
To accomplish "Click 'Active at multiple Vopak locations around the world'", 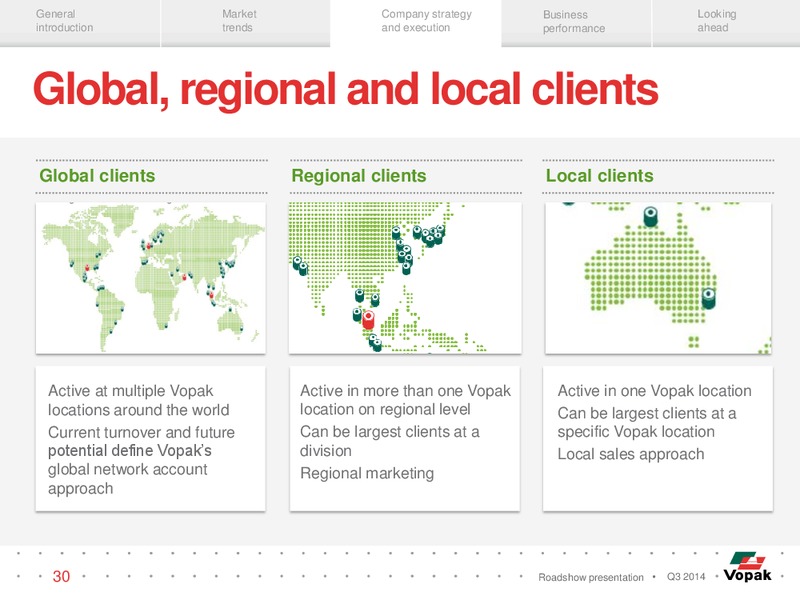I will pyautogui.click(x=138, y=401).
